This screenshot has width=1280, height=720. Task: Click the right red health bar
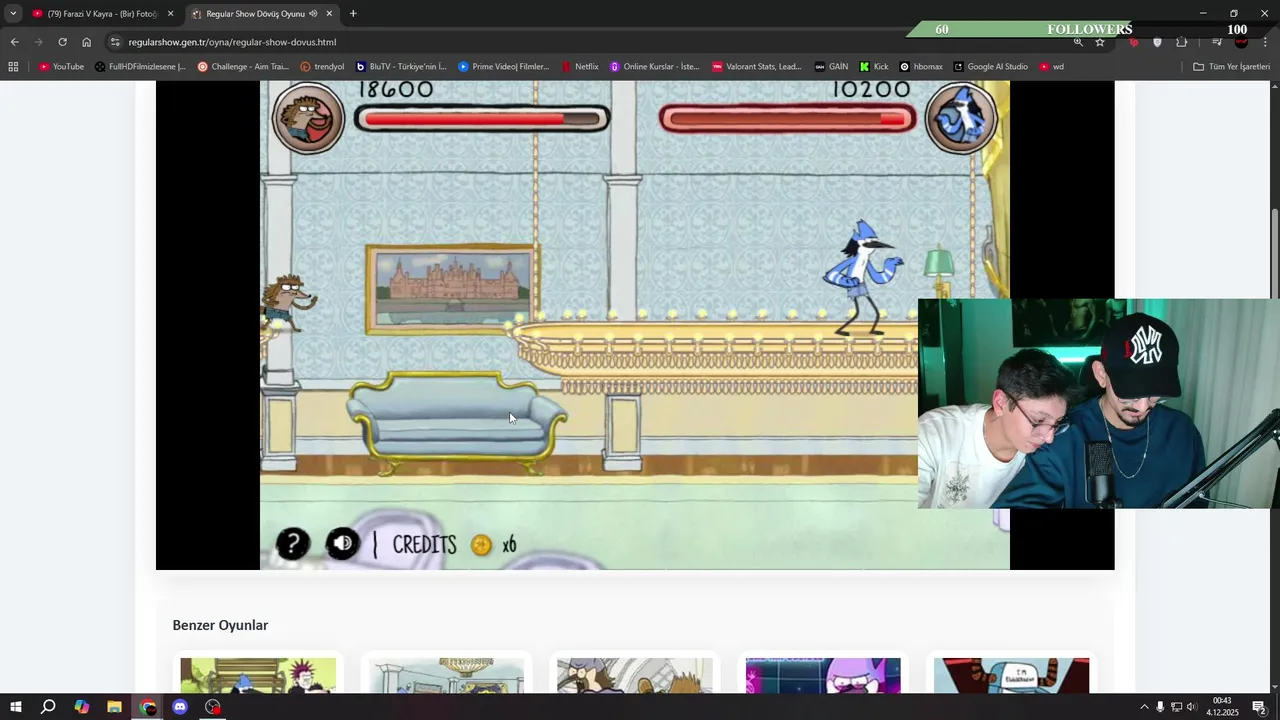click(x=788, y=119)
